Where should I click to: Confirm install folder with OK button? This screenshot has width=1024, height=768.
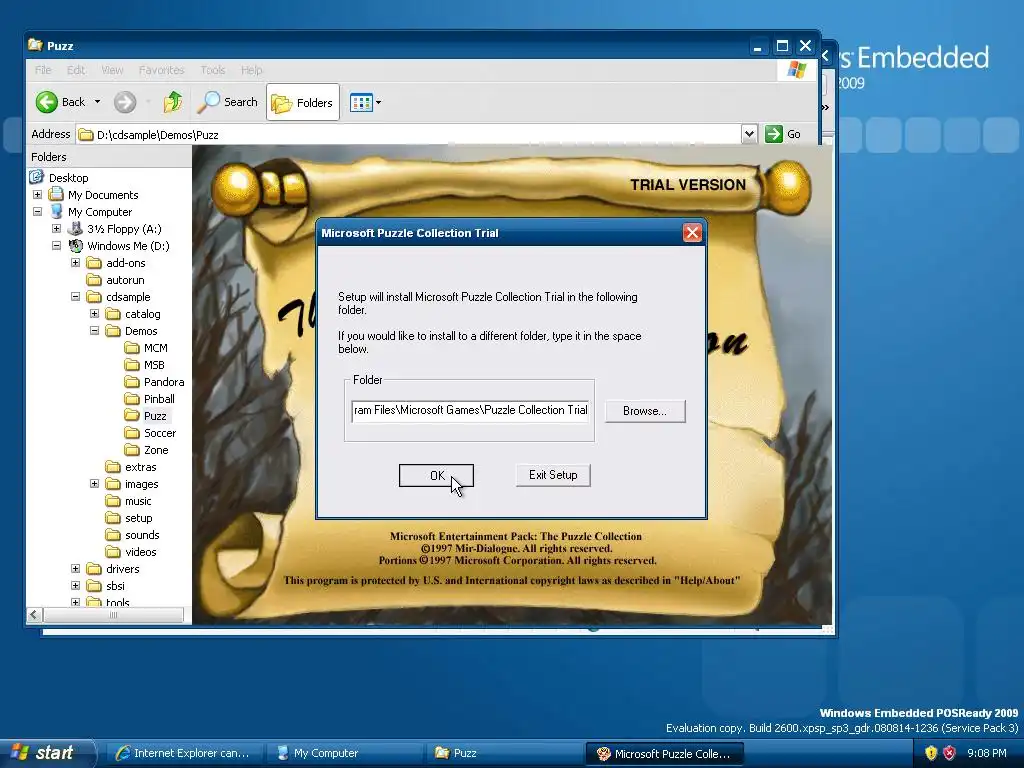point(436,475)
